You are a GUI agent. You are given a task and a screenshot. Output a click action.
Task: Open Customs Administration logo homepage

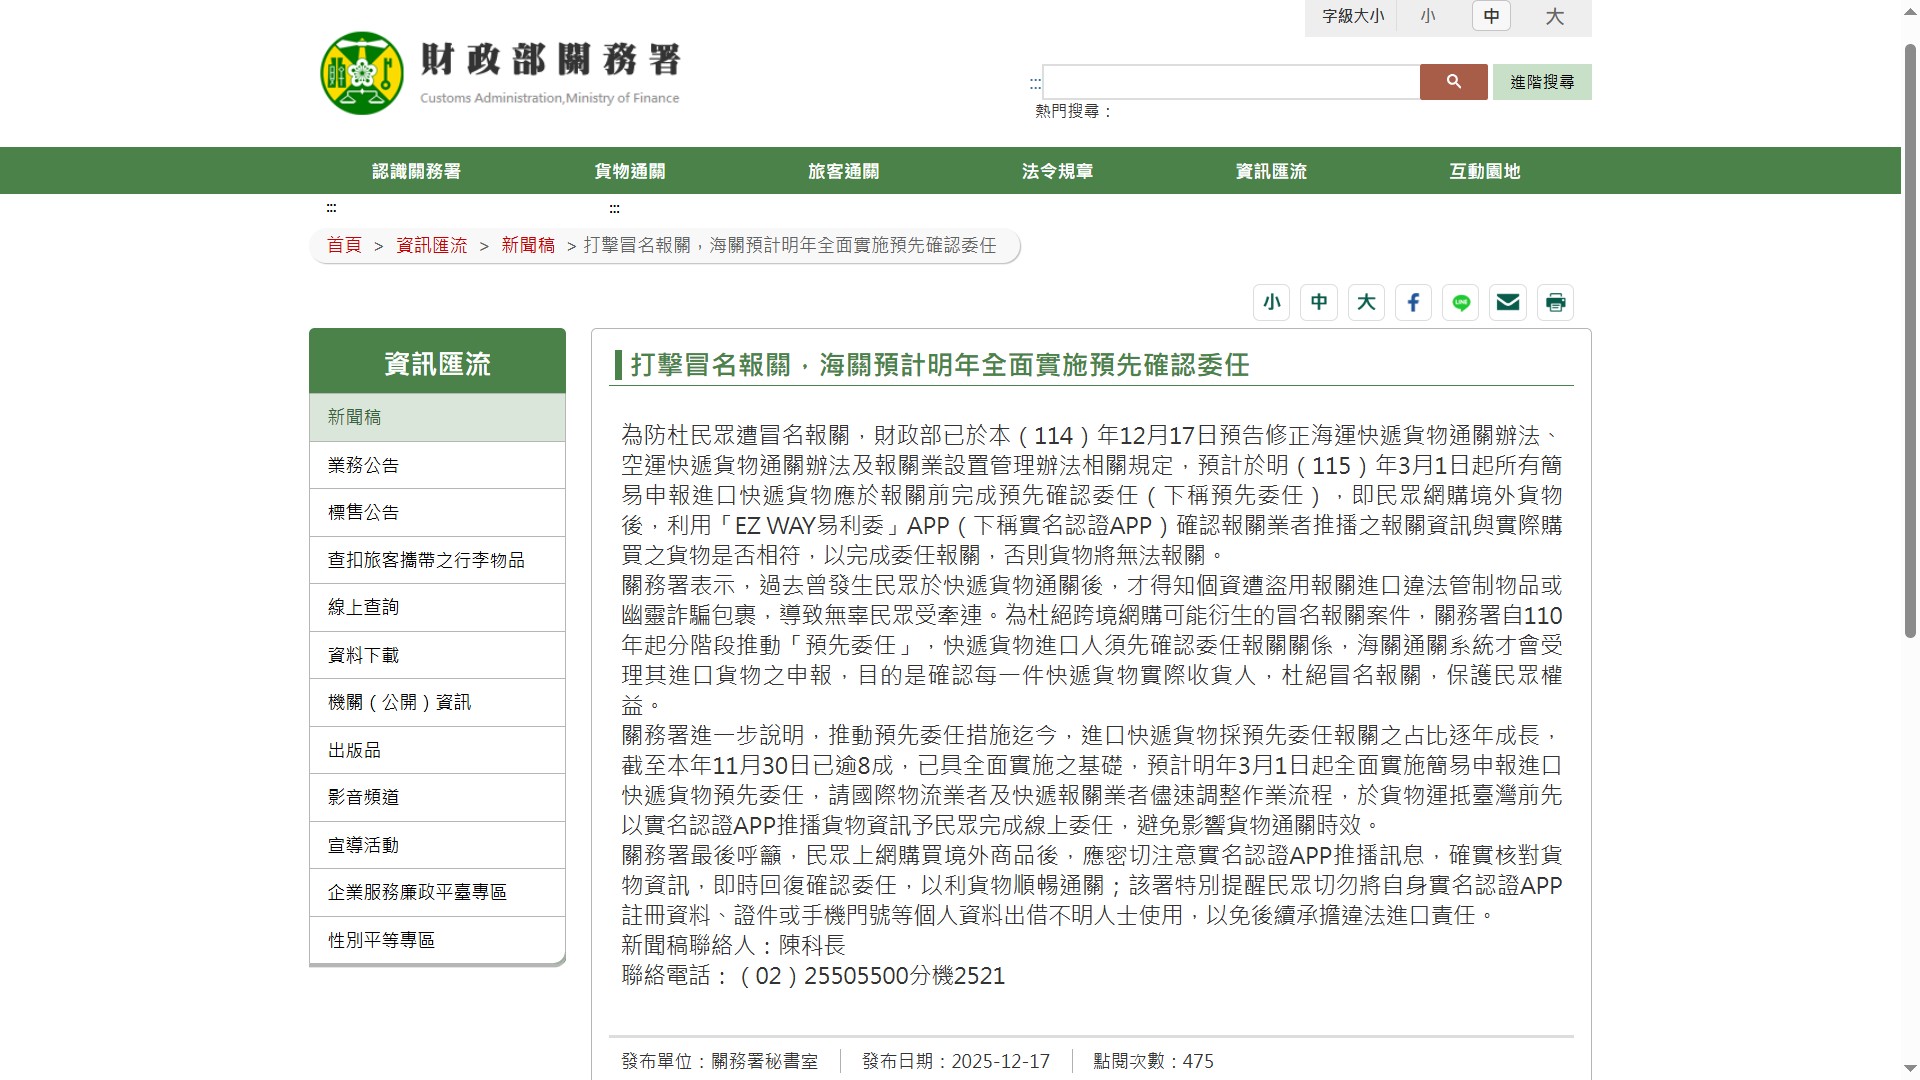tap(500, 73)
